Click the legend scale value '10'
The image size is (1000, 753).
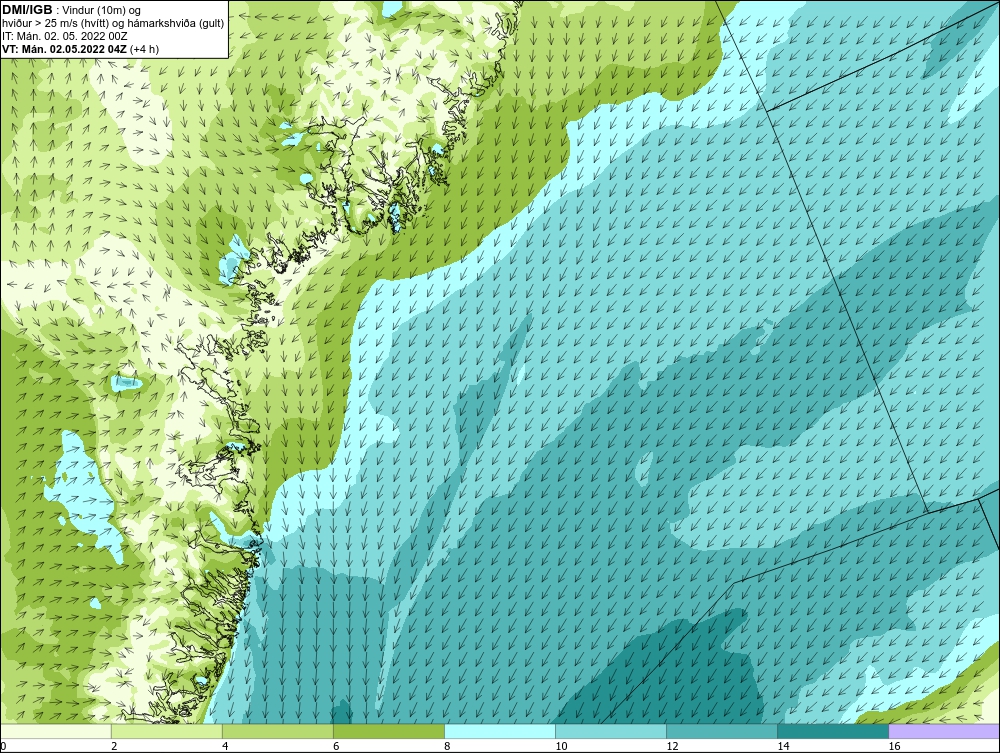click(x=561, y=746)
